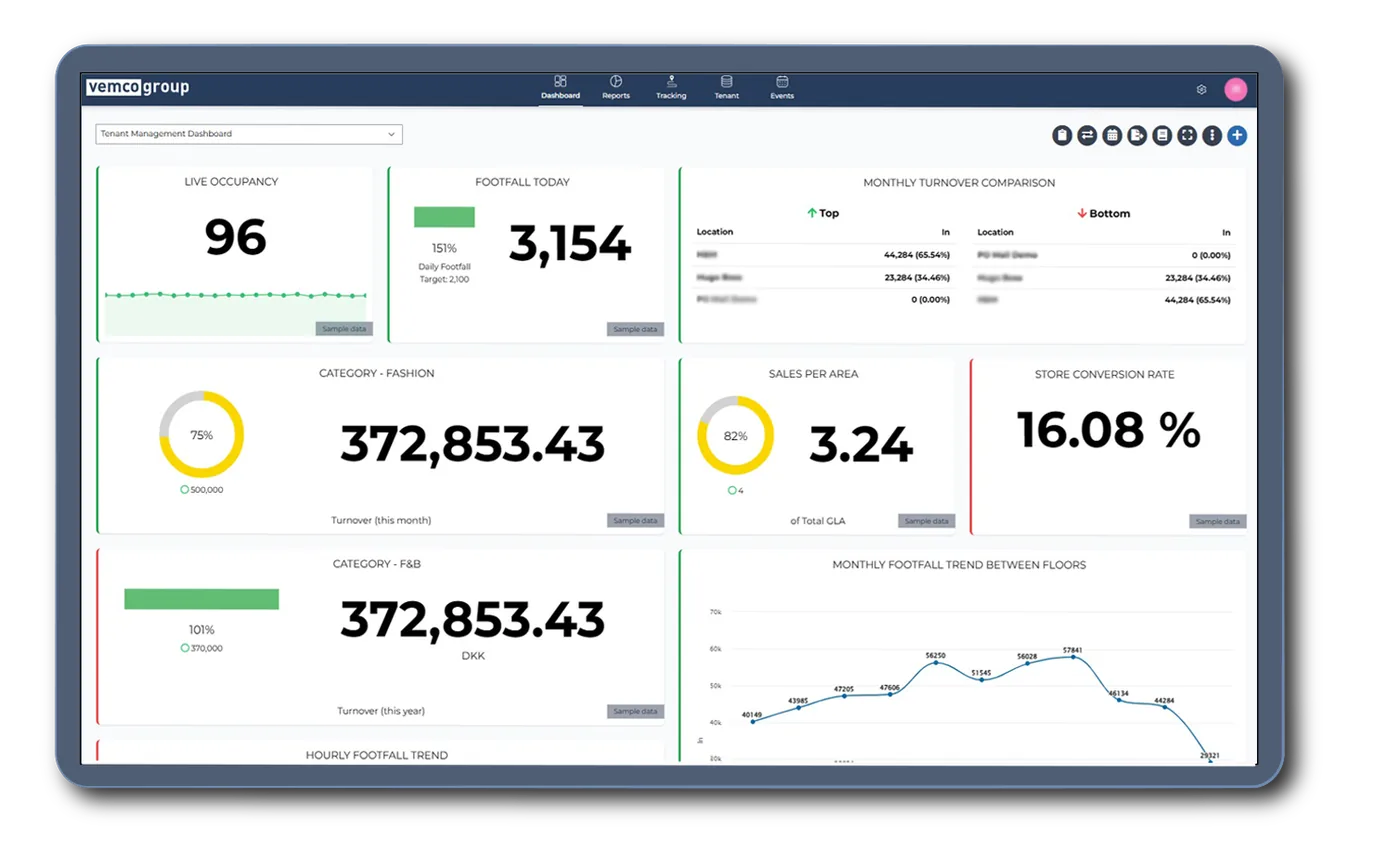Click the 82% donut chart in Sales Per Area
Screen dimensions: 1400x863
[735, 435]
